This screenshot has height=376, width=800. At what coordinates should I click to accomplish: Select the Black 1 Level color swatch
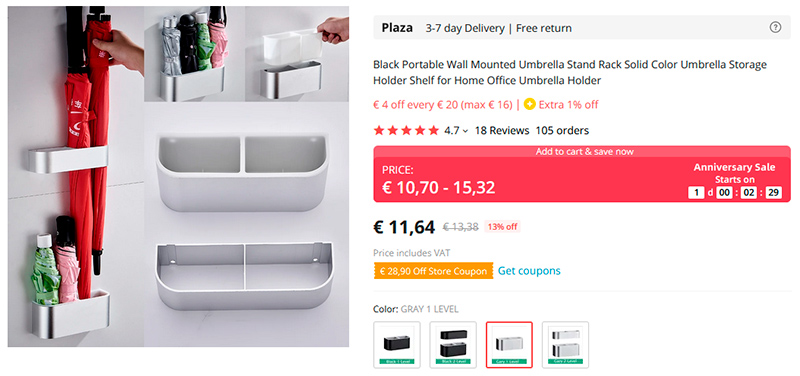coord(396,344)
